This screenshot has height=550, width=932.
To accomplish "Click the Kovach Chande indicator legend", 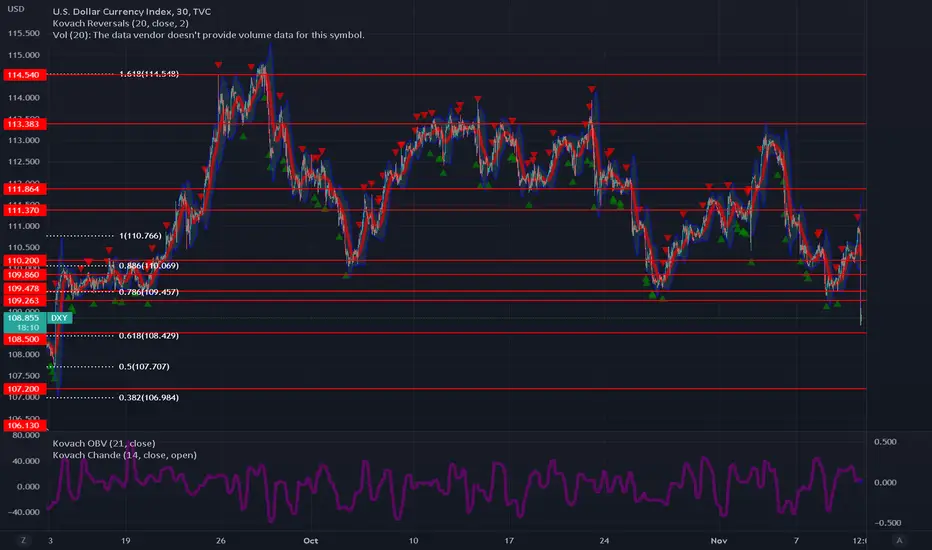I will pyautogui.click(x=124, y=455).
